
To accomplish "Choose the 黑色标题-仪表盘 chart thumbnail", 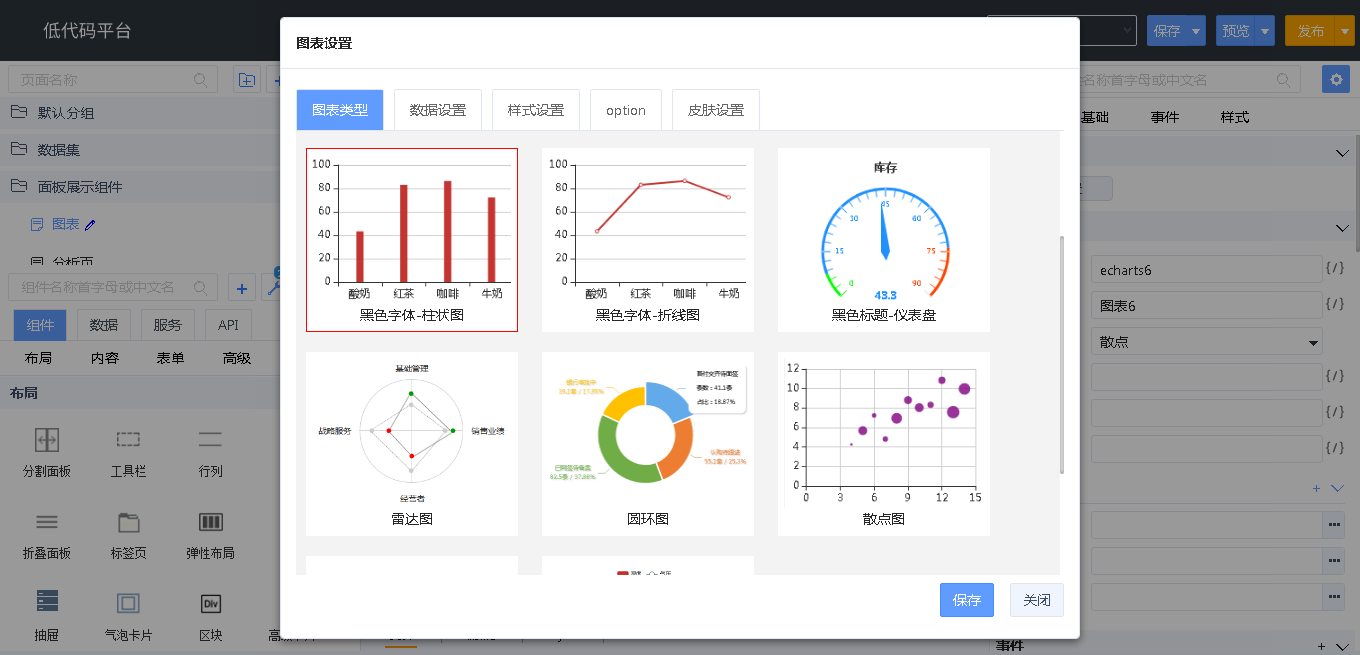I will 884,240.
